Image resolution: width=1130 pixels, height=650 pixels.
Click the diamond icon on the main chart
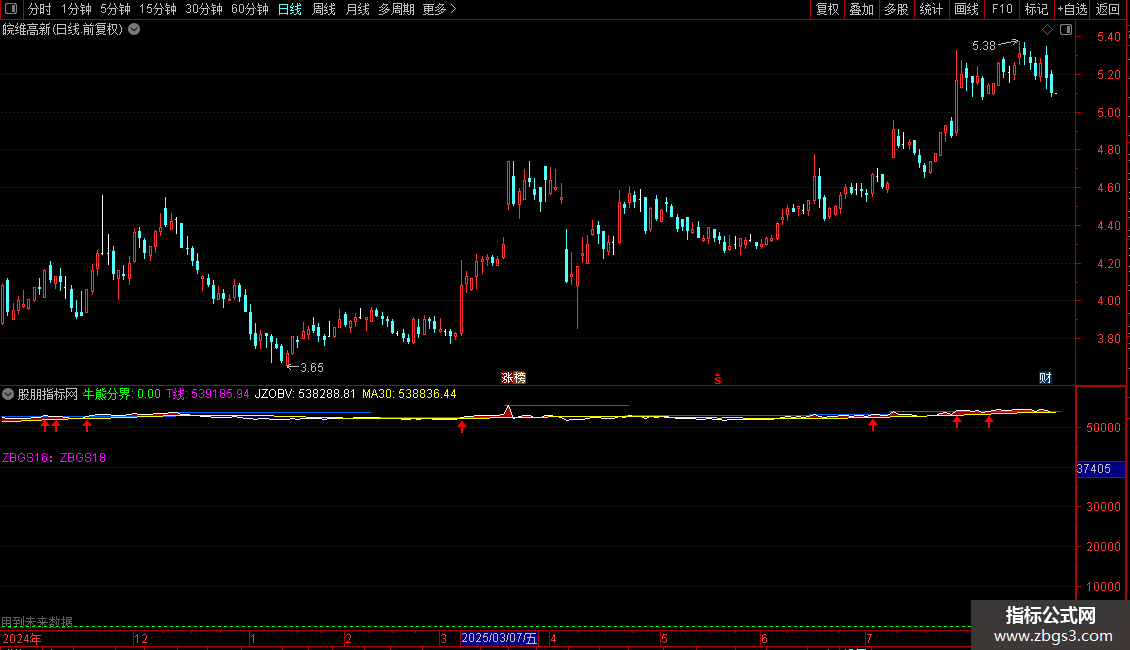tap(1048, 30)
